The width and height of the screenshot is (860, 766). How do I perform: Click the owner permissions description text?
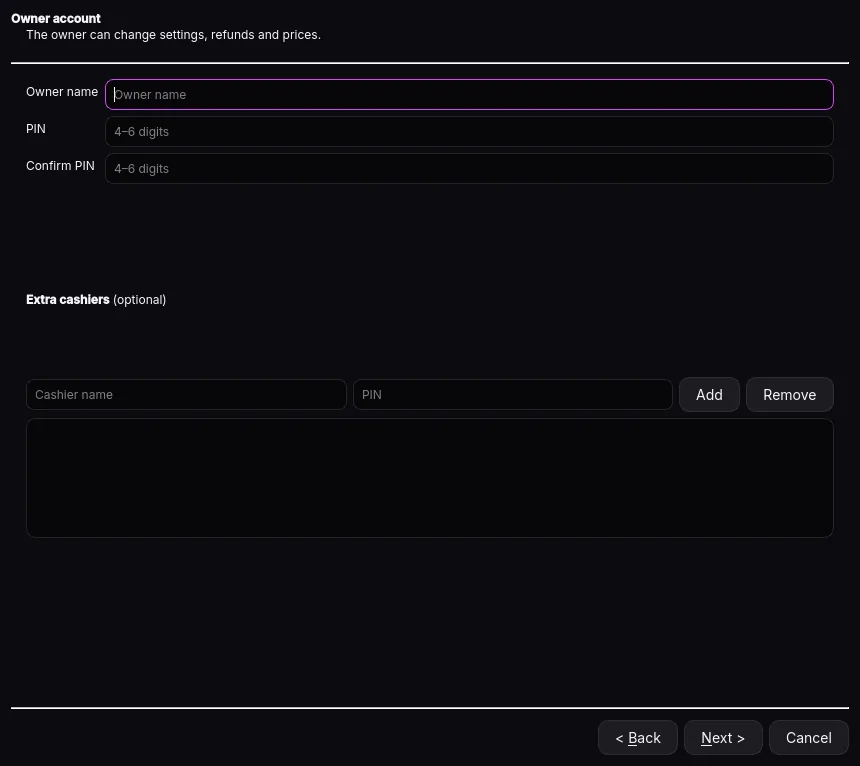(173, 35)
